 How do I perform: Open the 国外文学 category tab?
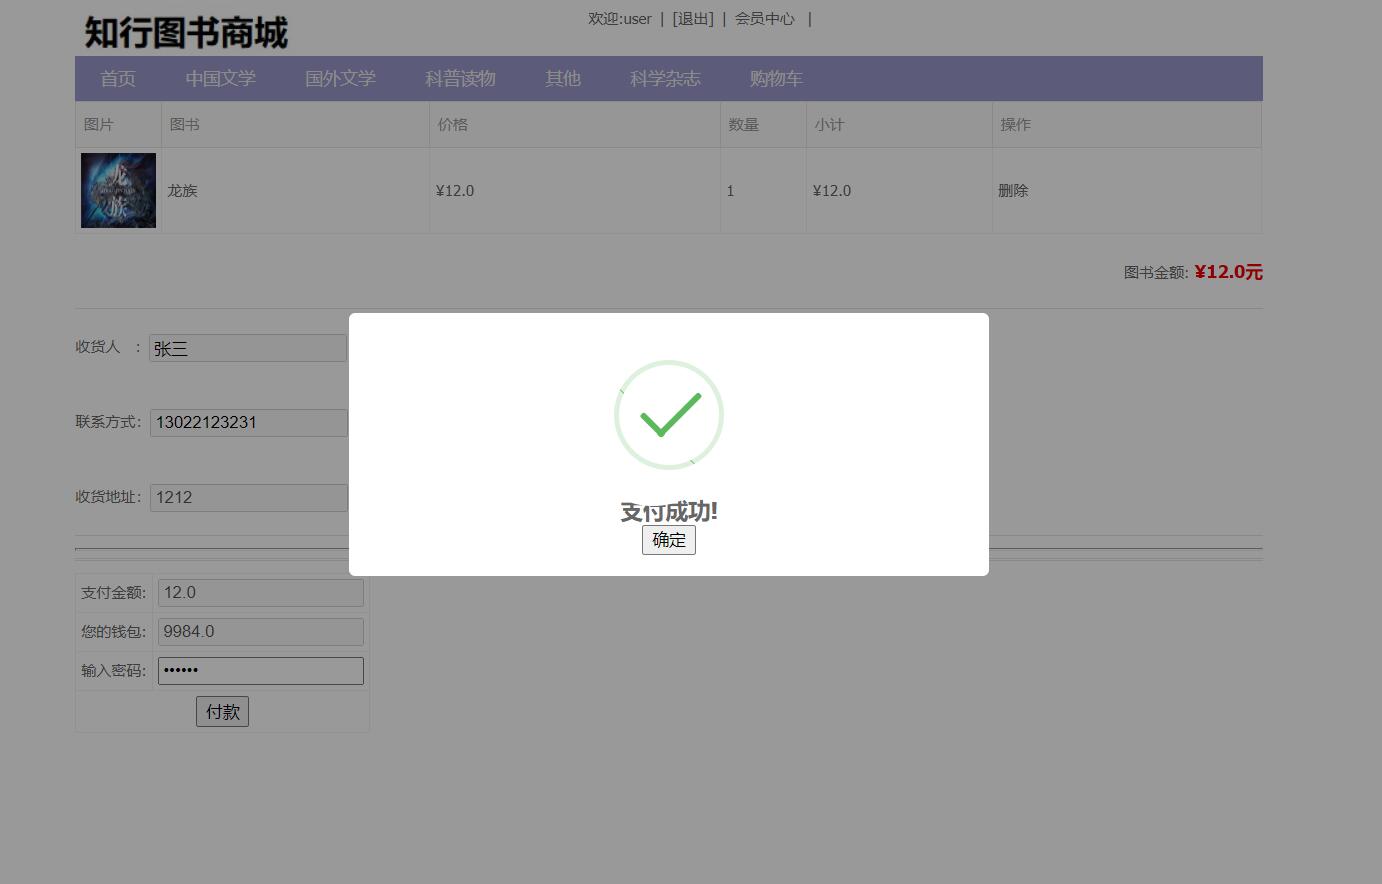pyautogui.click(x=340, y=78)
